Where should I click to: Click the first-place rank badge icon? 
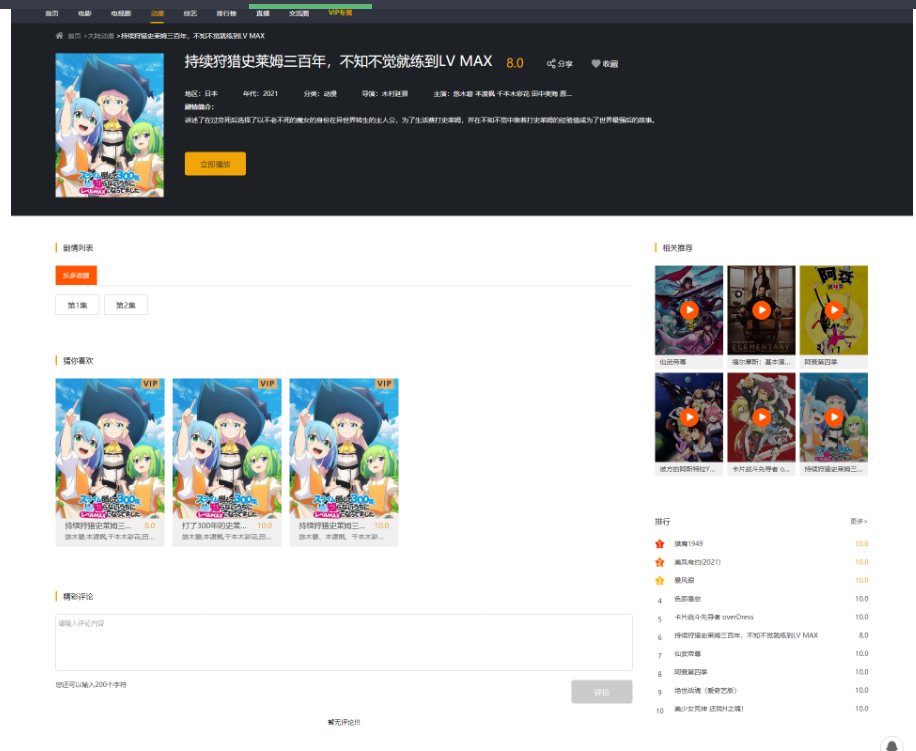coord(660,544)
